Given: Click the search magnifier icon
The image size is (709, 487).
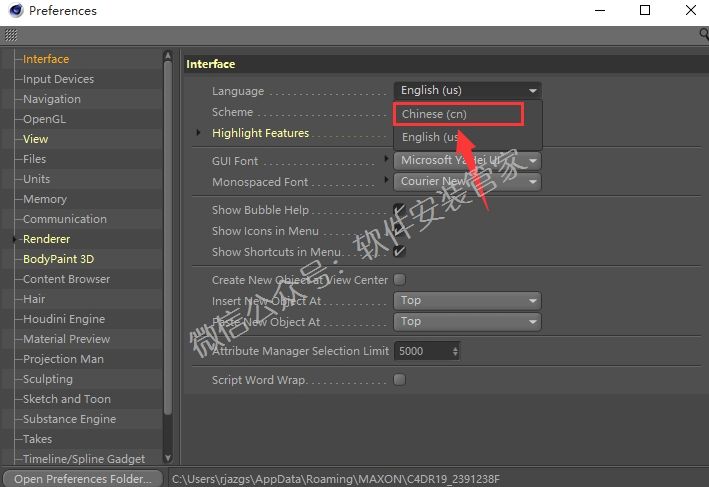Looking at the screenshot, I should [x=703, y=35].
